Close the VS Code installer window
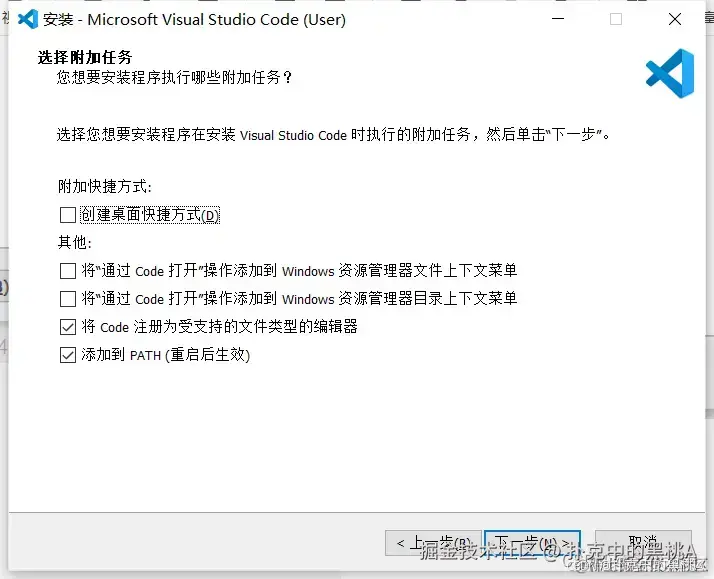714x579 pixels. (675, 19)
